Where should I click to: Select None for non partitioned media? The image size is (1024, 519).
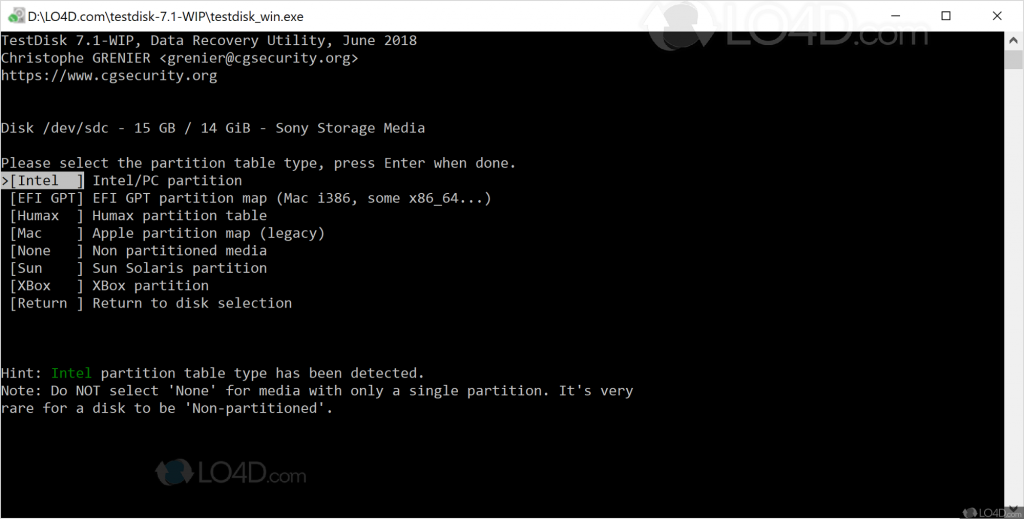coord(138,251)
